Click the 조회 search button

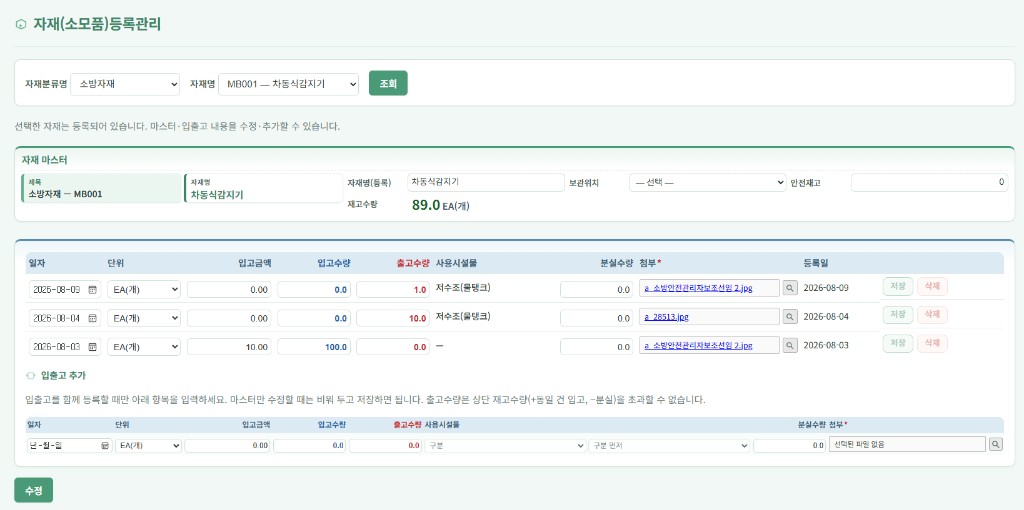(x=388, y=84)
